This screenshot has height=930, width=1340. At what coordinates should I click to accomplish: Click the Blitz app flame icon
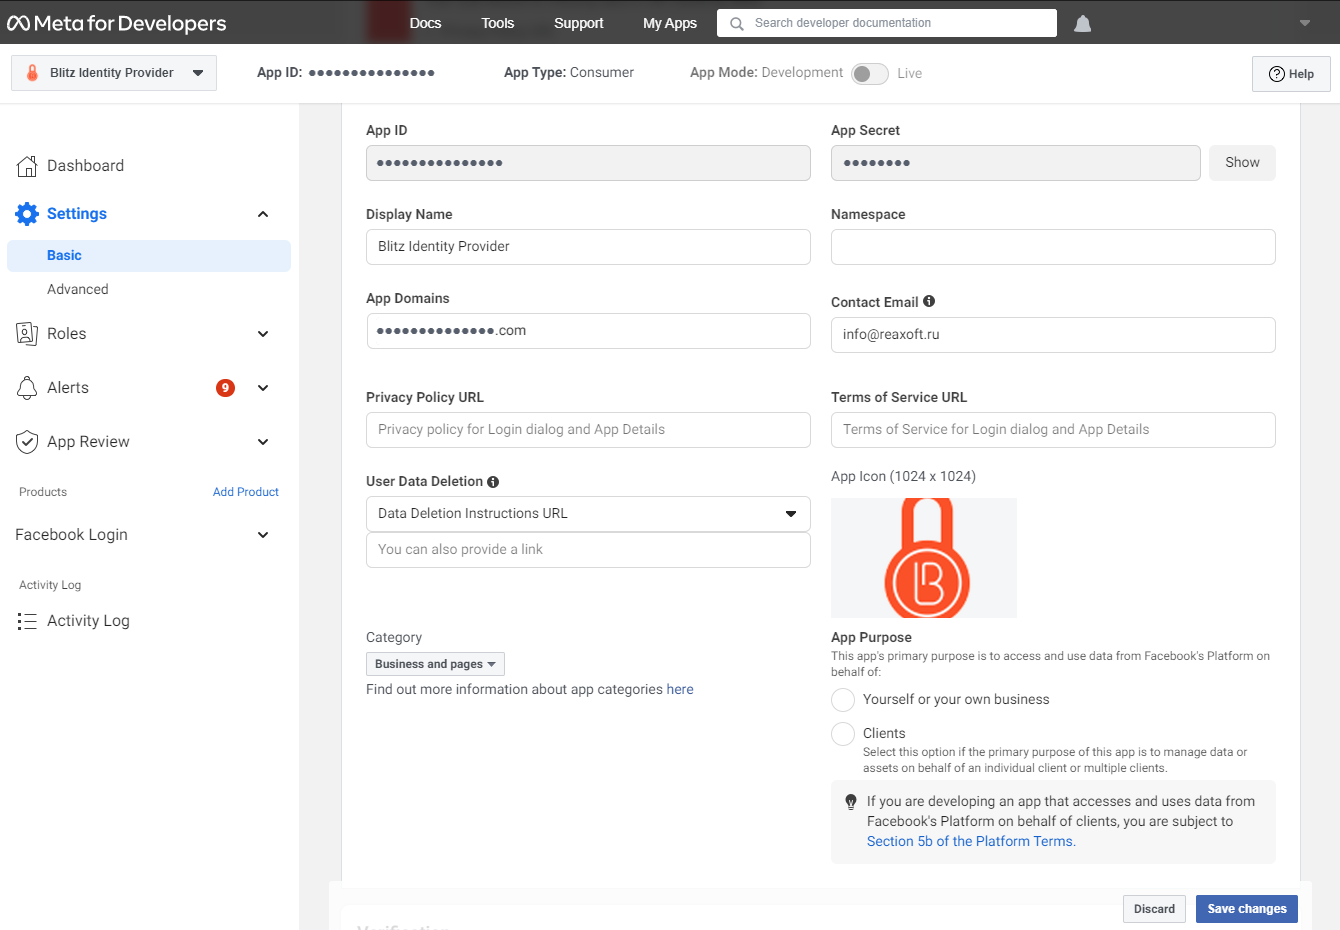(32, 73)
